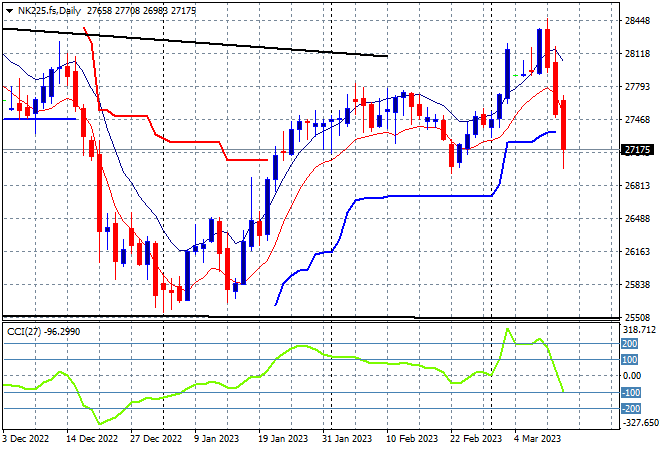660x450 pixels.
Task: Click the CCI -100 level marker
Action: coord(631,393)
